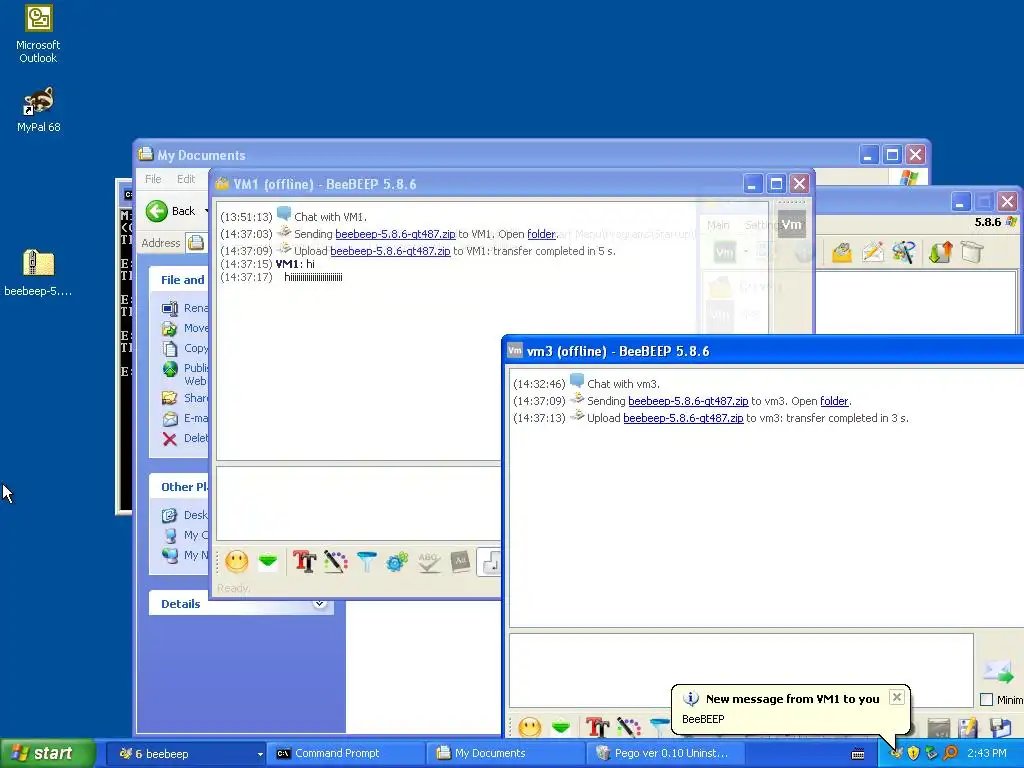1024x768 pixels.
Task: Click orange magnifier icon in system tray
Action: [951, 754]
